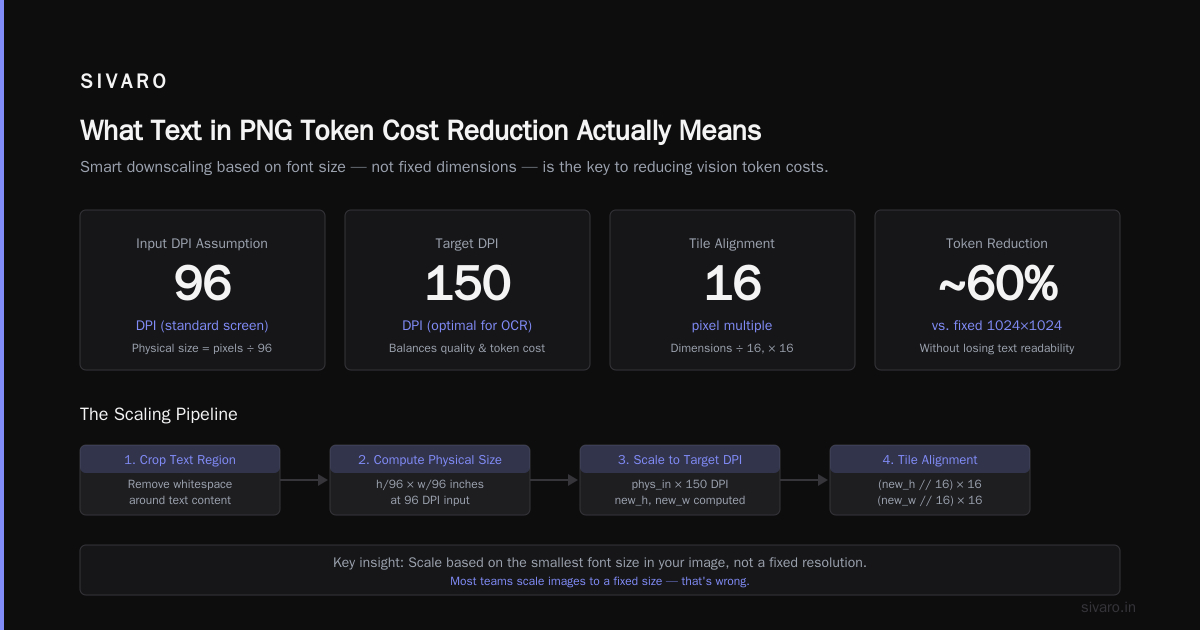Image resolution: width=1200 pixels, height=630 pixels.
Task: Click 'Physical size = pixels ÷ 96'
Action: tap(202, 348)
